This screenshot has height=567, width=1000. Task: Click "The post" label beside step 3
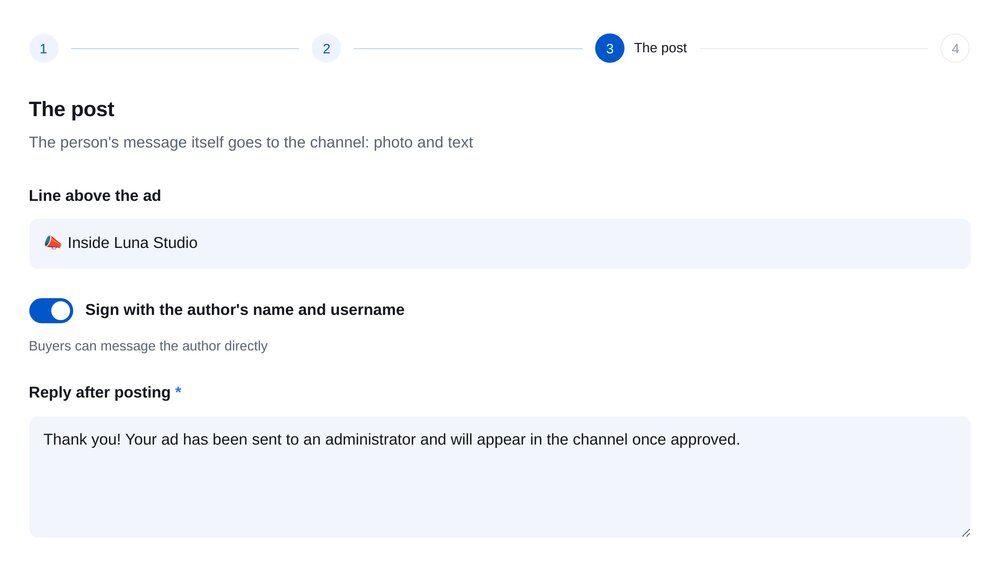pyautogui.click(x=660, y=48)
